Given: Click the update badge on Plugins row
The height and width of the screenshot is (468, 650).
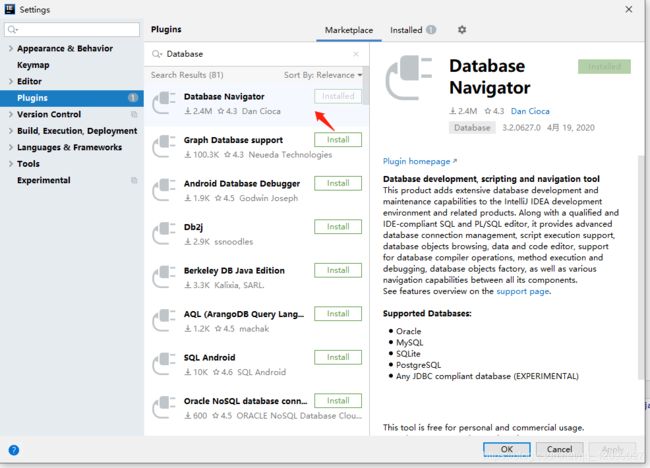Looking at the screenshot, I should (x=133, y=98).
